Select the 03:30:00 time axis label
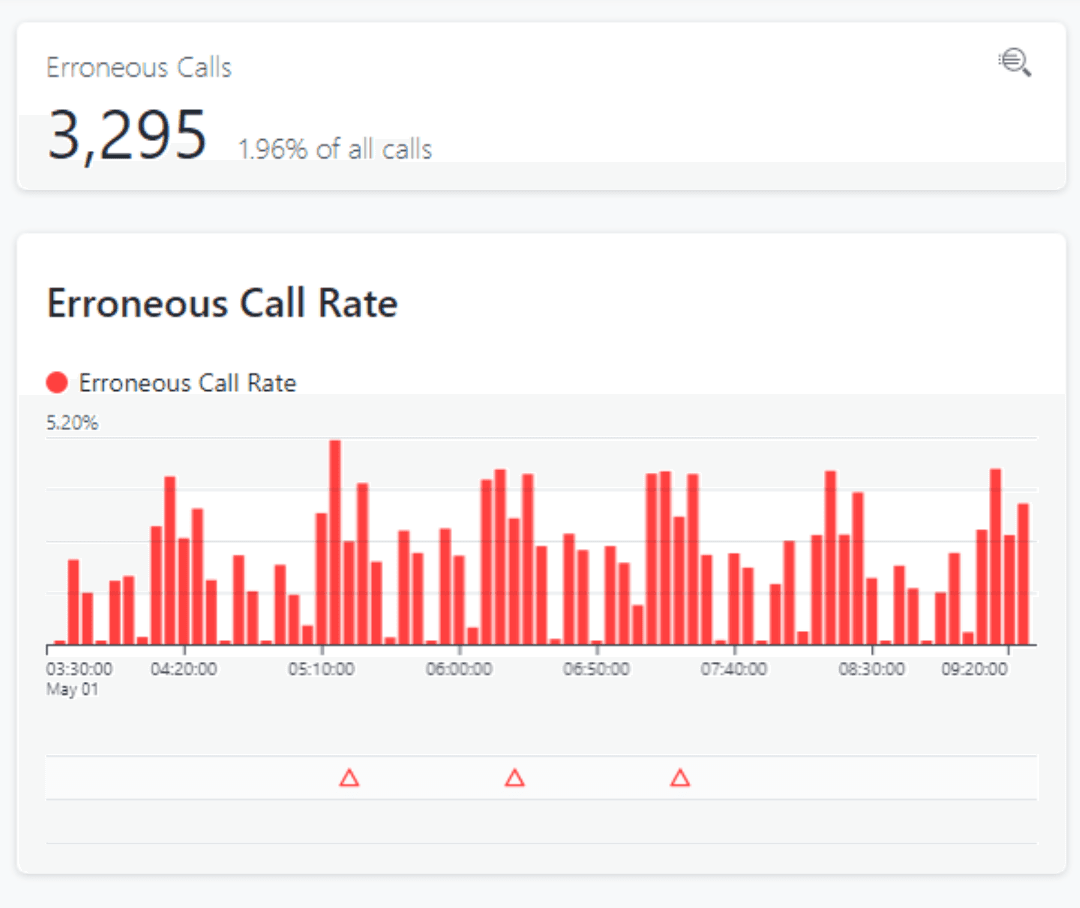The width and height of the screenshot is (1080, 908). pos(80,669)
